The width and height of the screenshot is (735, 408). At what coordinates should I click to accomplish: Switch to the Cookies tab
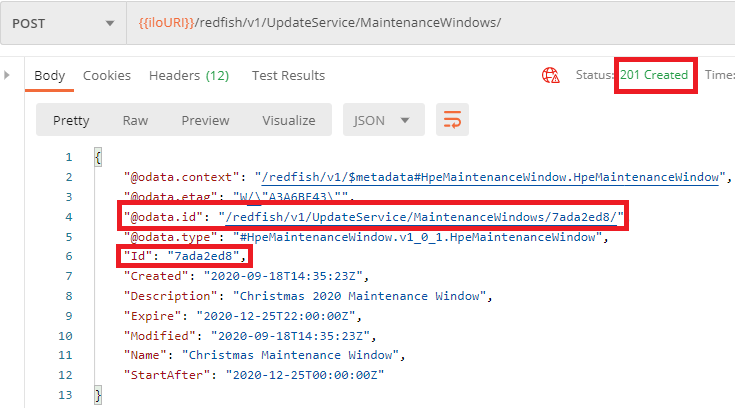click(x=107, y=75)
